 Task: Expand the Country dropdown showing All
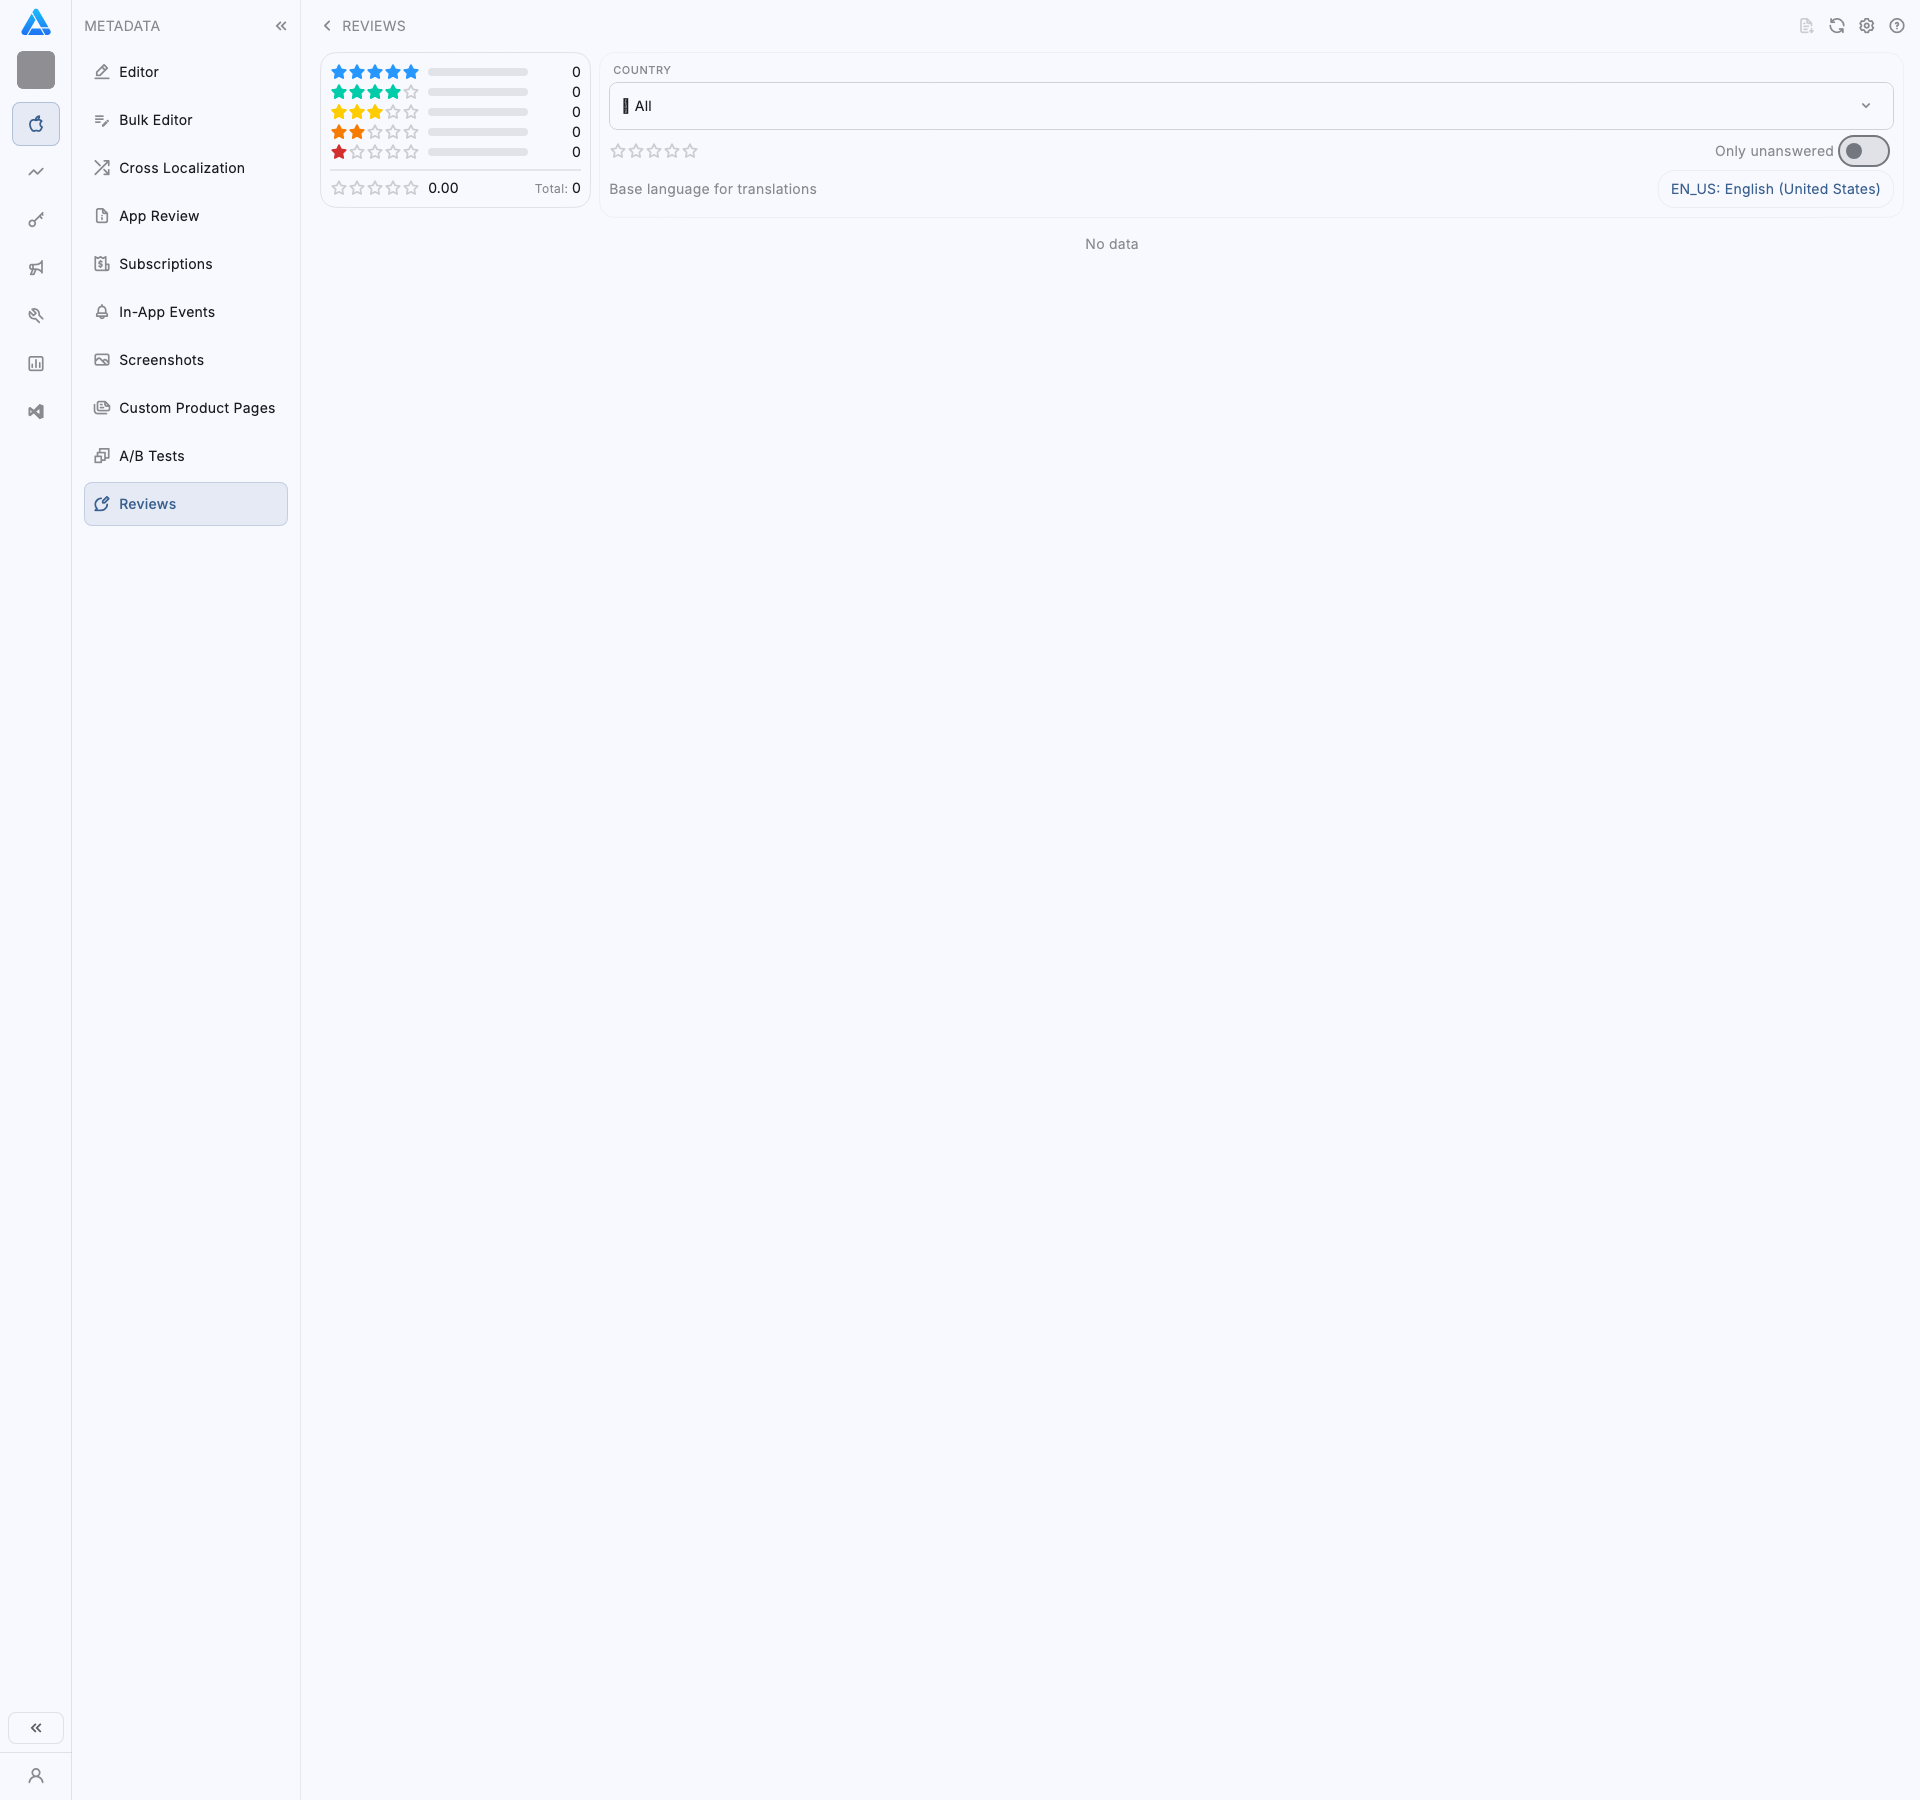click(1250, 106)
